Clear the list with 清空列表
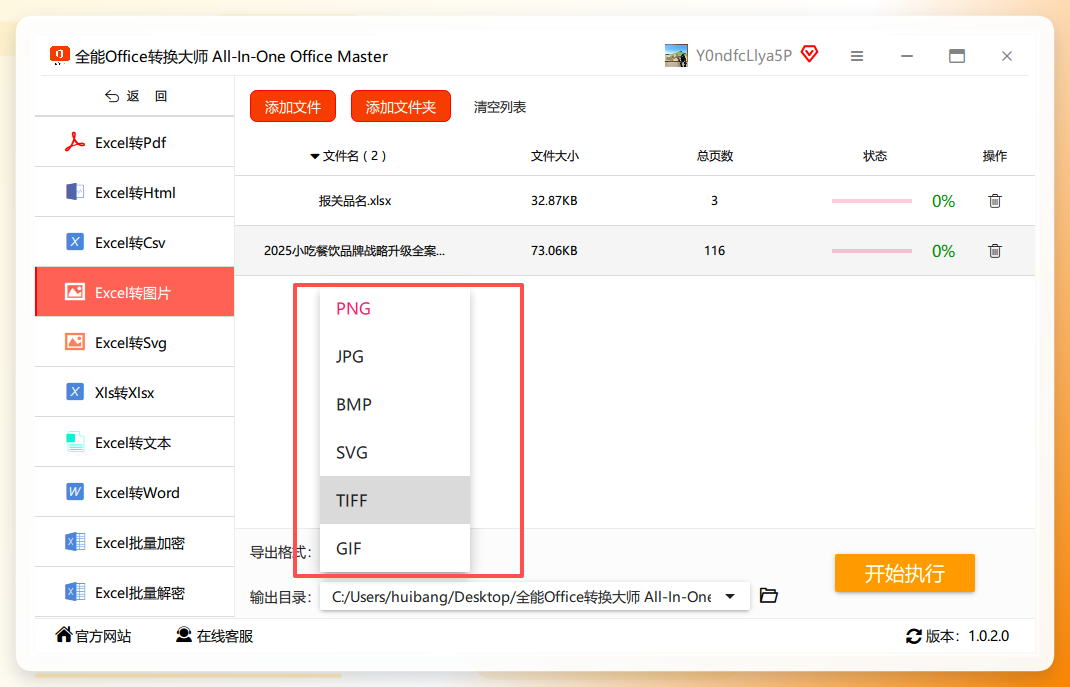The height and width of the screenshot is (687, 1070). tap(500, 107)
